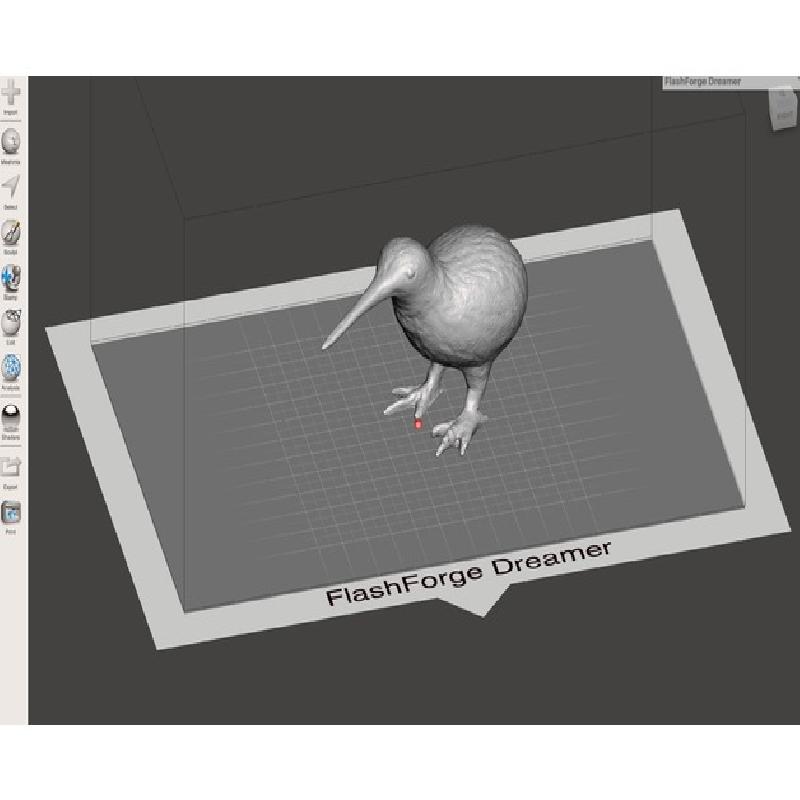Open the Stamp tool
Viewport: 800px width, 800px height.
[x=11, y=282]
